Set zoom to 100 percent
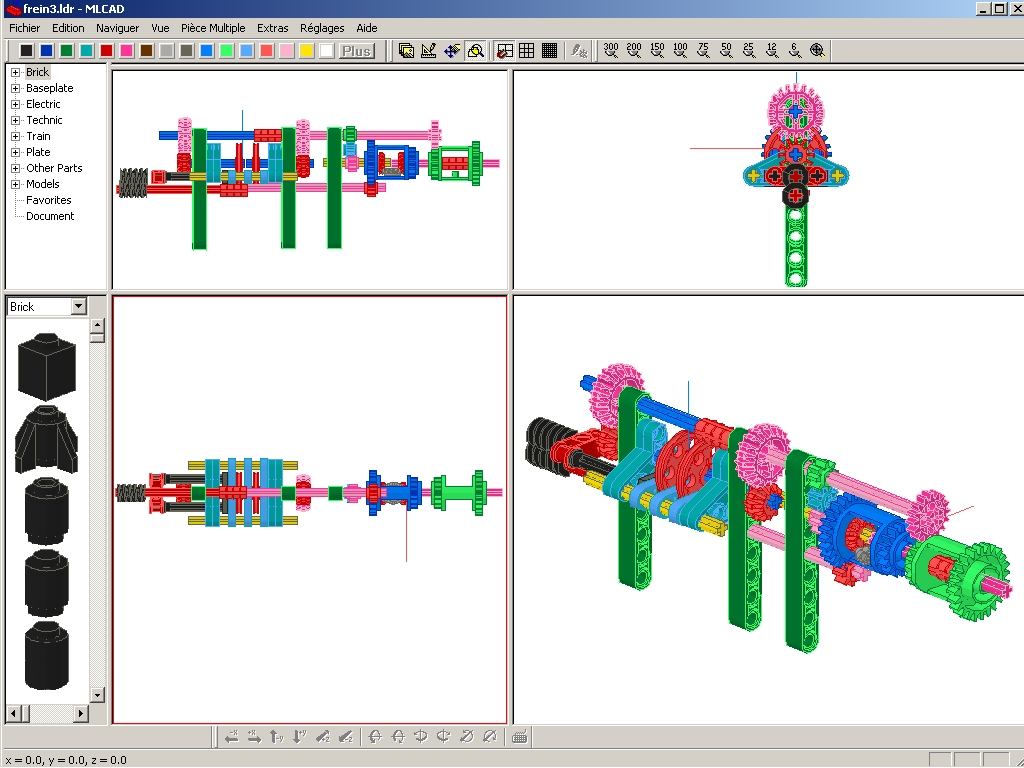This screenshot has height=768, width=1024. click(x=680, y=50)
